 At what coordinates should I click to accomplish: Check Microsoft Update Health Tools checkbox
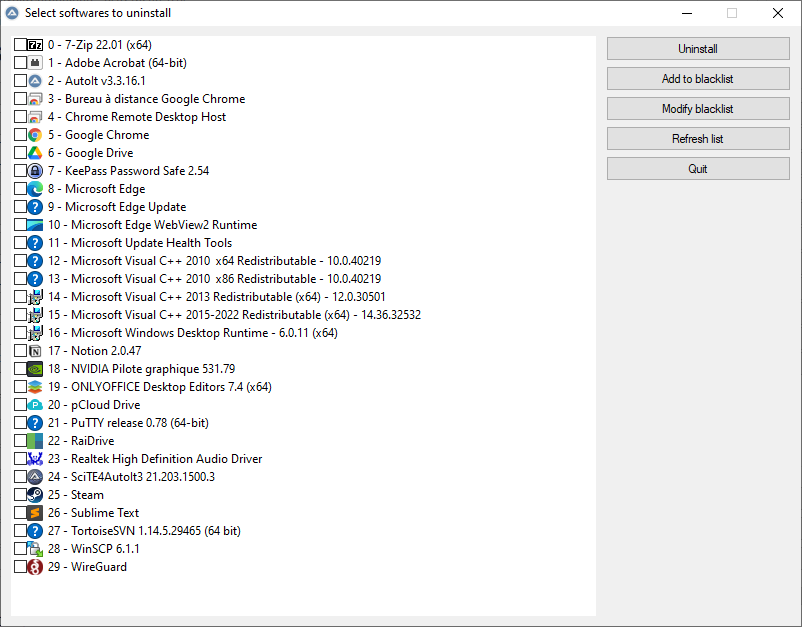(x=20, y=243)
